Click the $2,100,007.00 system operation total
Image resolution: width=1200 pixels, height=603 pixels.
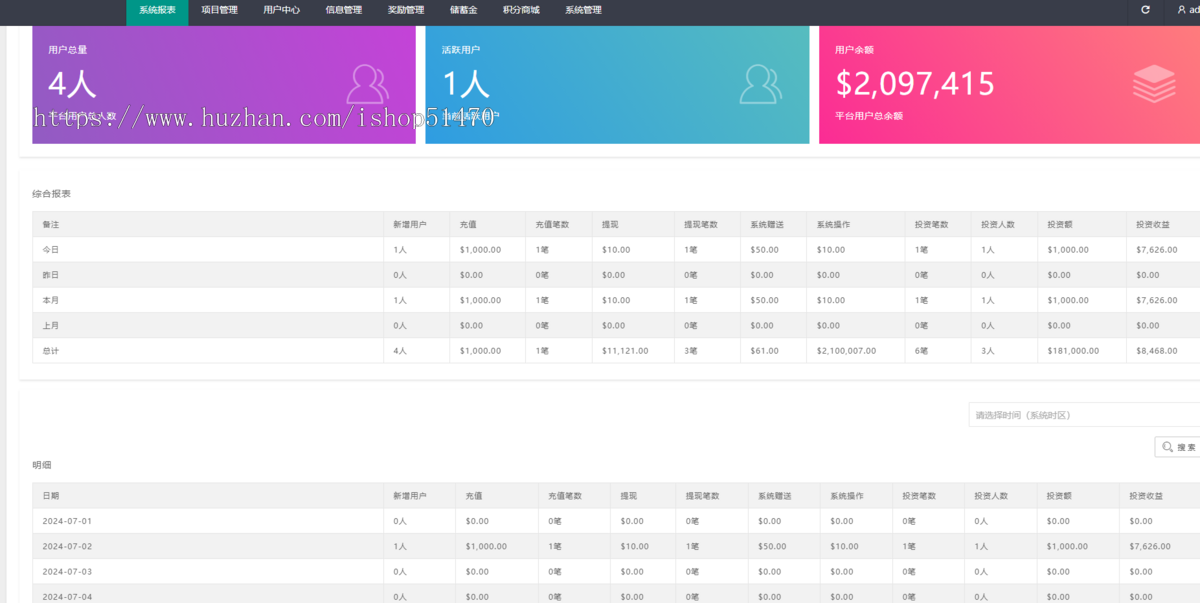846,351
